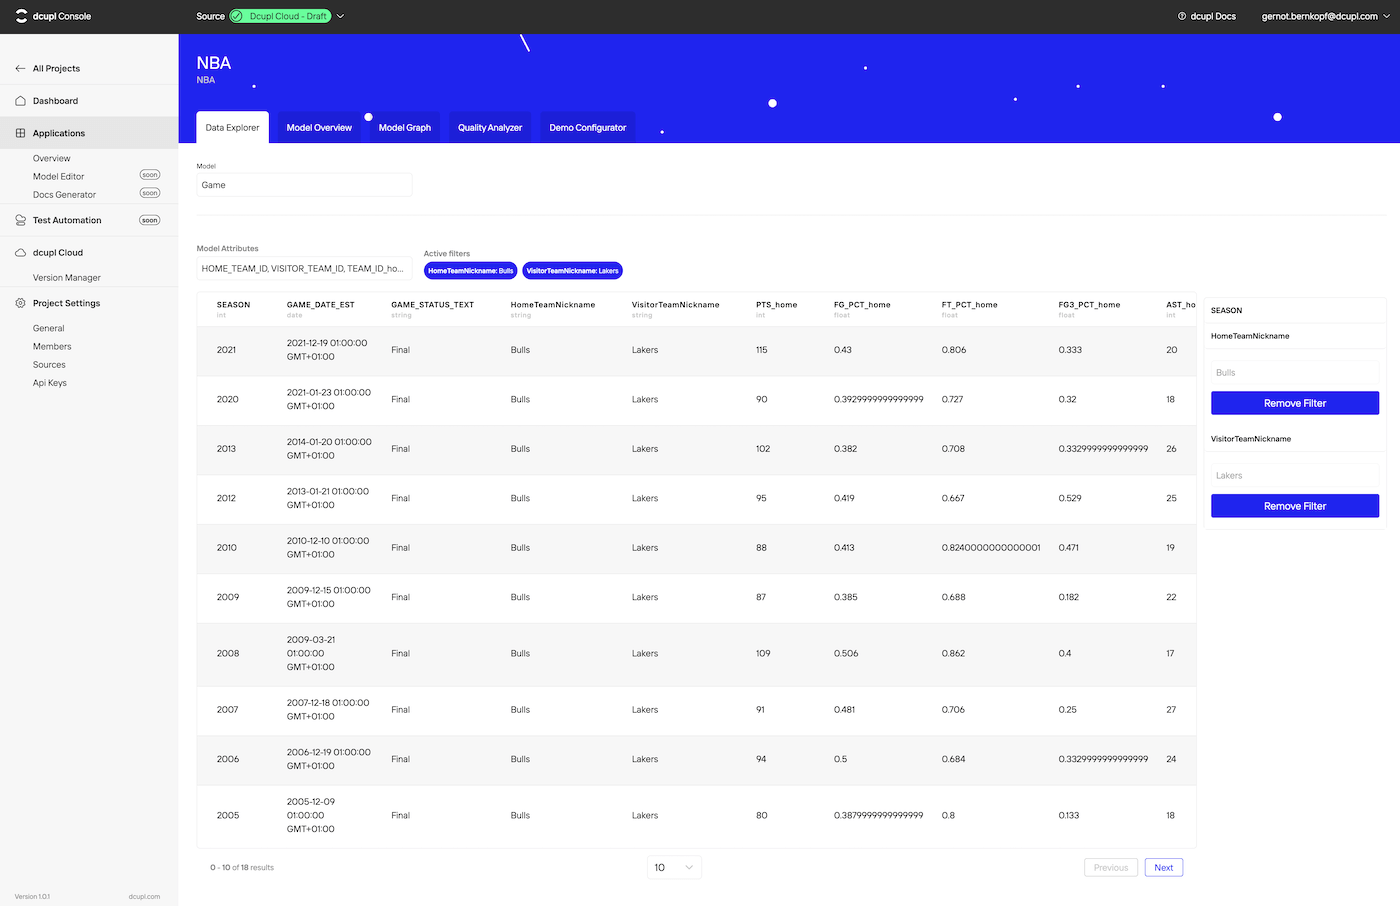Click the HomeTeamNickname: Bulls filter chip
The height and width of the screenshot is (906, 1400).
pyautogui.click(x=470, y=270)
